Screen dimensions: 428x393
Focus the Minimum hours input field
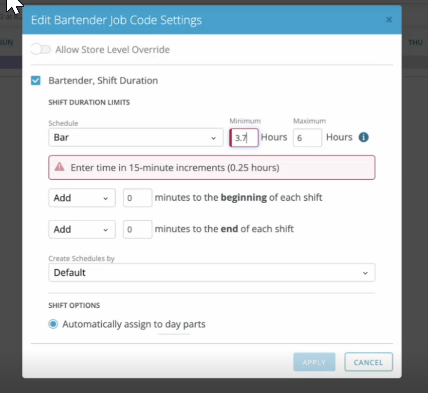click(244, 138)
